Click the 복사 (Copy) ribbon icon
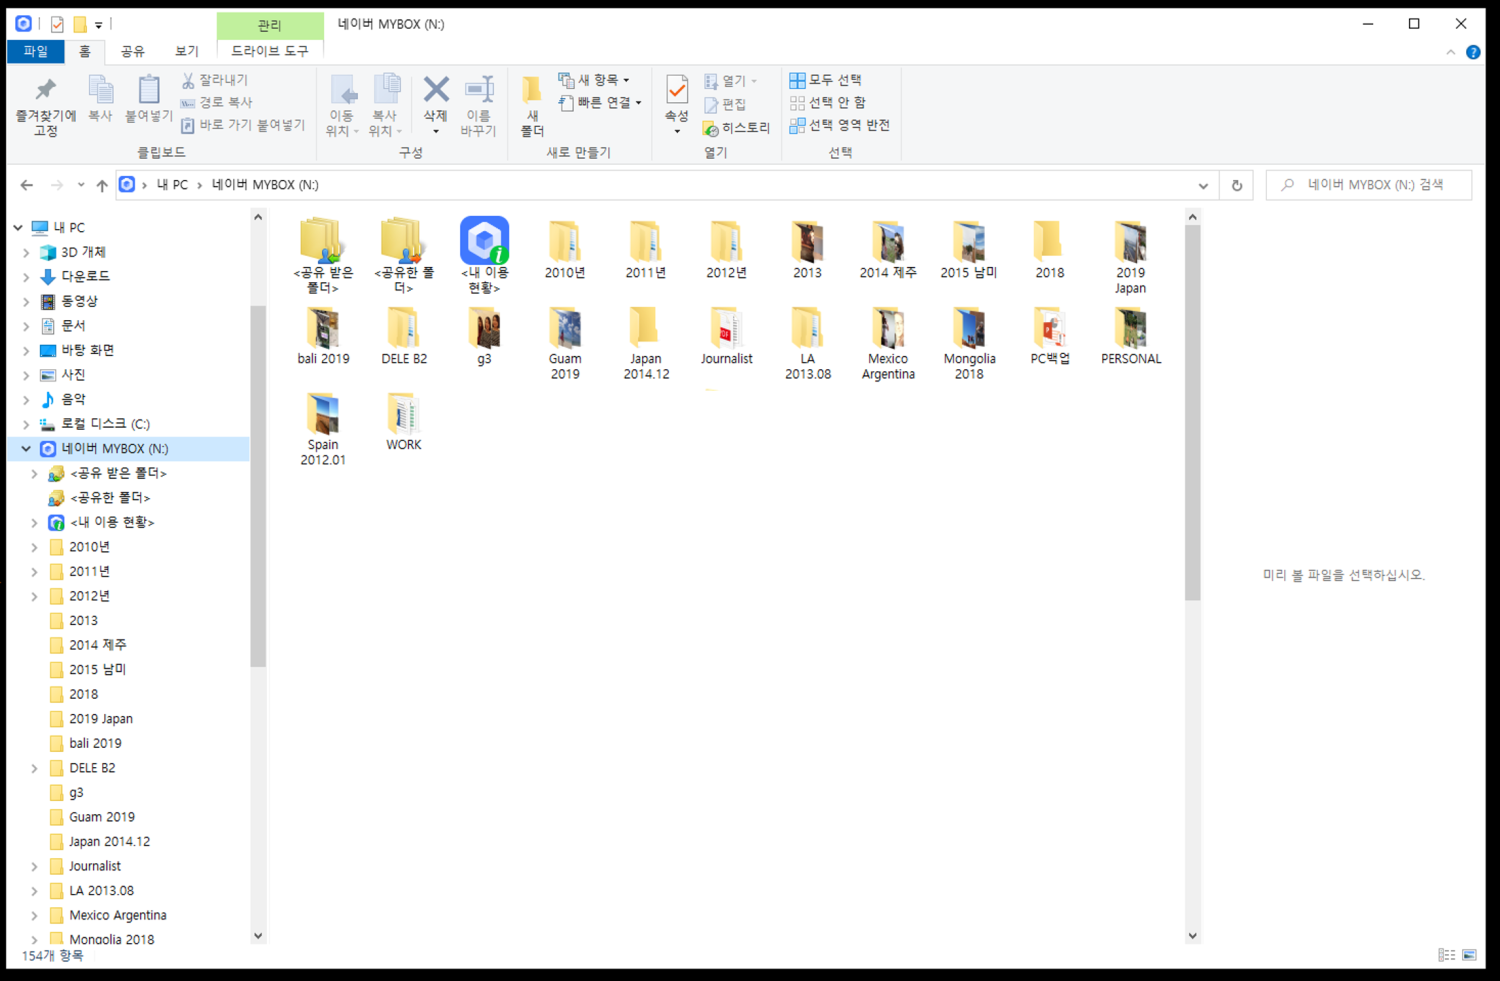Viewport: 1500px width, 981px height. [x=100, y=99]
